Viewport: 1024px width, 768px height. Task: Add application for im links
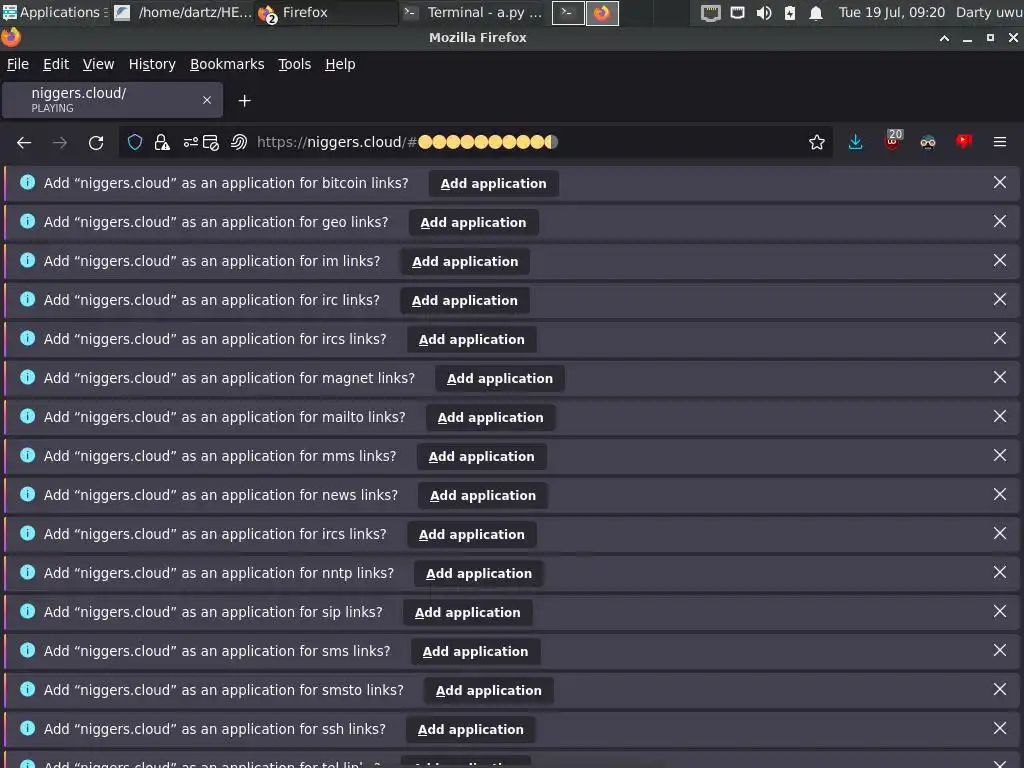pos(465,261)
